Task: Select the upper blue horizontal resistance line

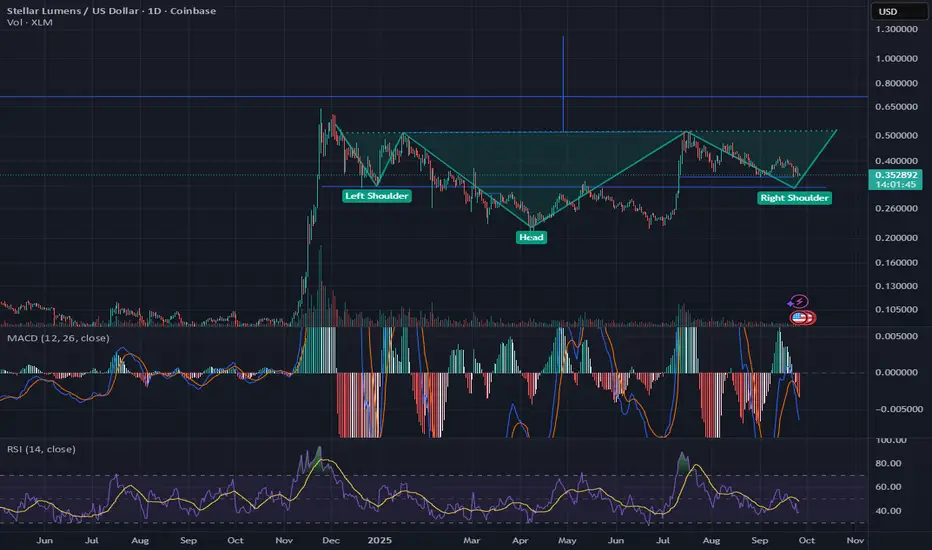Action: tap(434, 96)
